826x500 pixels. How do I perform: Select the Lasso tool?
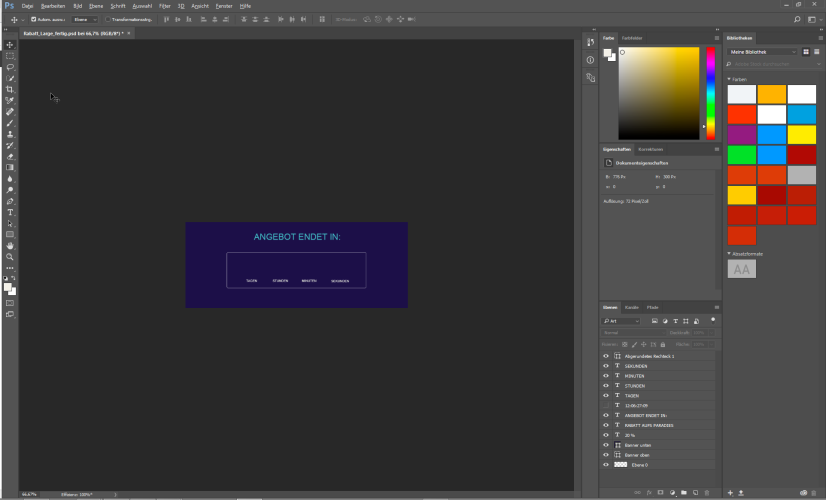pos(10,67)
